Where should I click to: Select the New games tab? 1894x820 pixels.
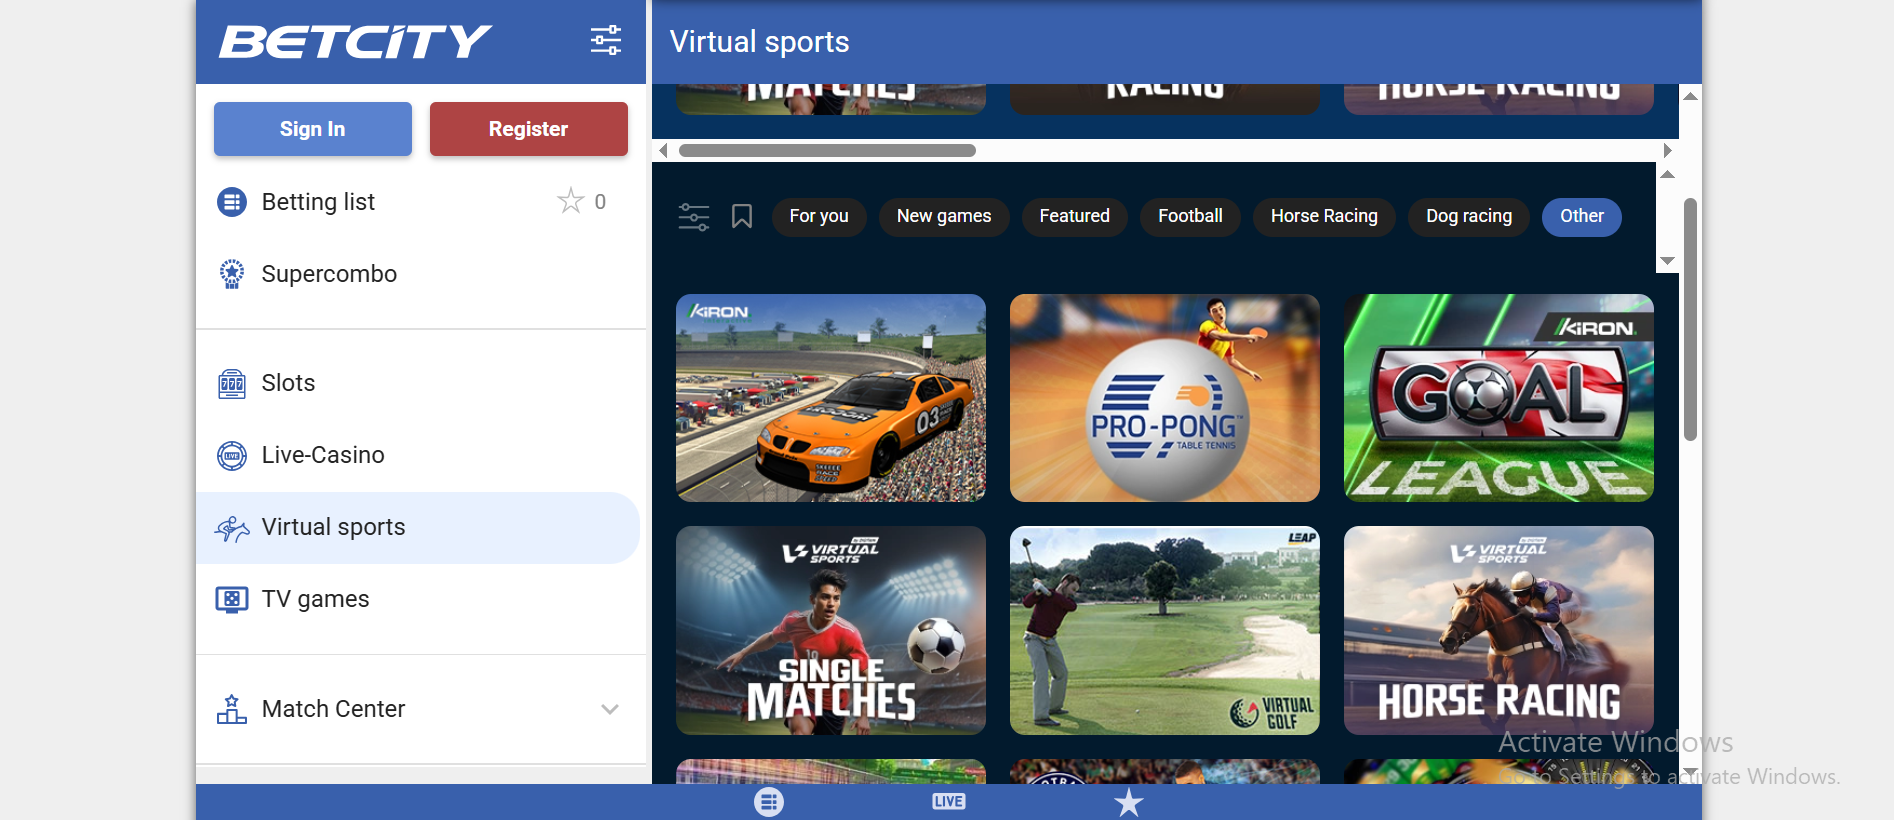[x=944, y=217]
